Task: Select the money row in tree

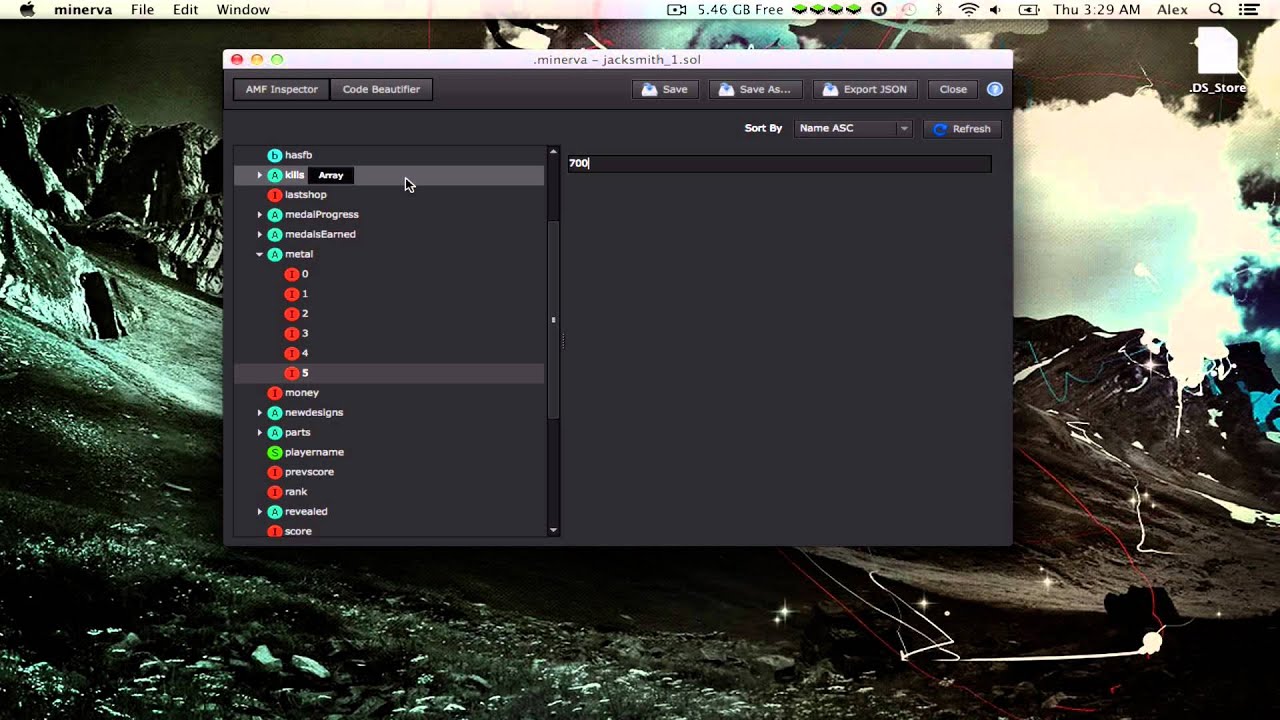Action: click(389, 393)
